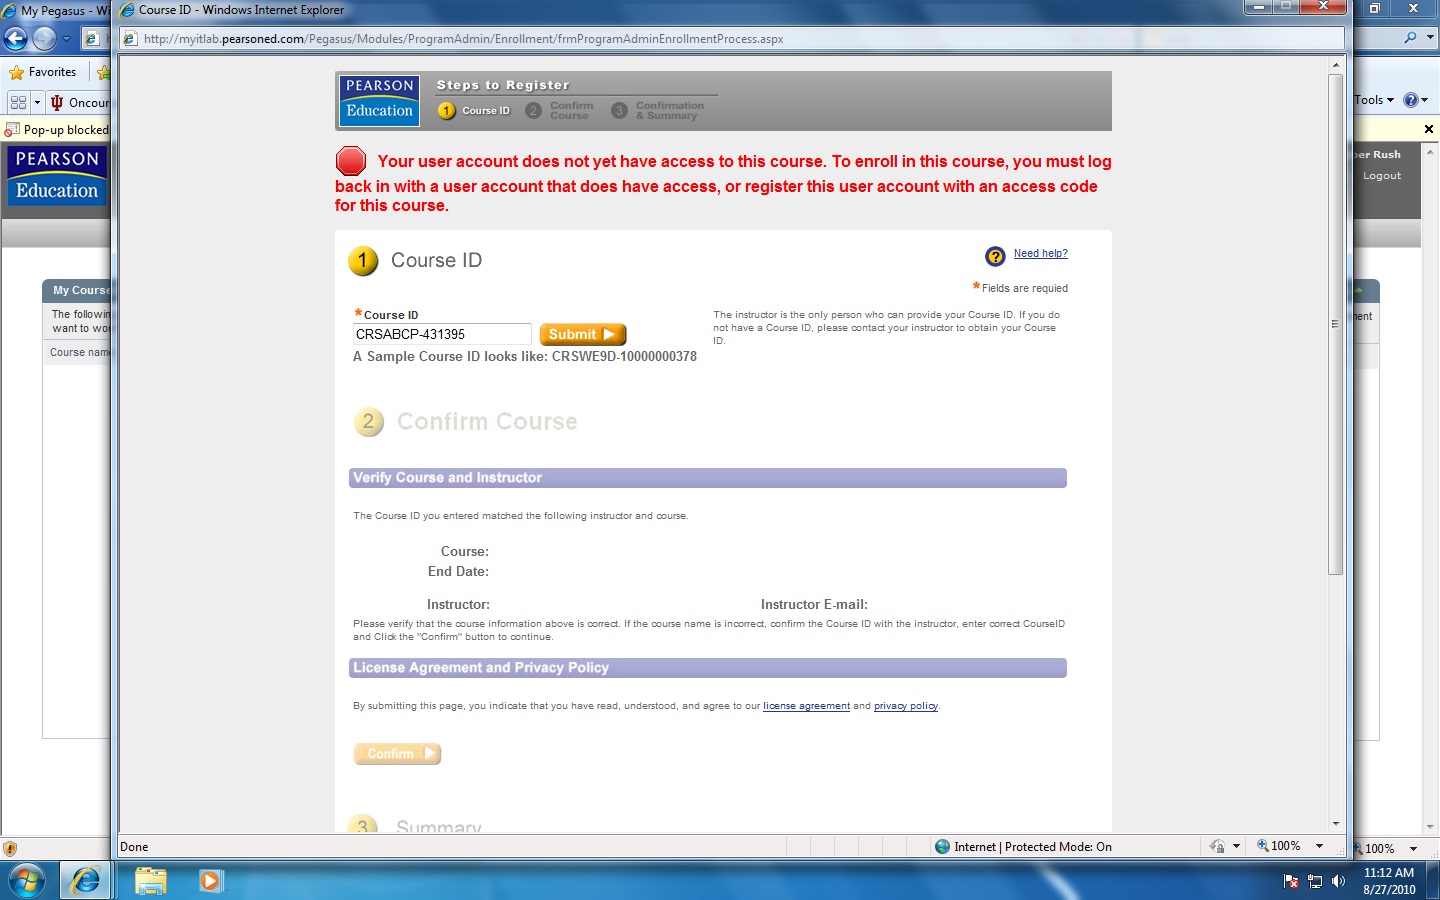Open the license agreement link

point(806,706)
